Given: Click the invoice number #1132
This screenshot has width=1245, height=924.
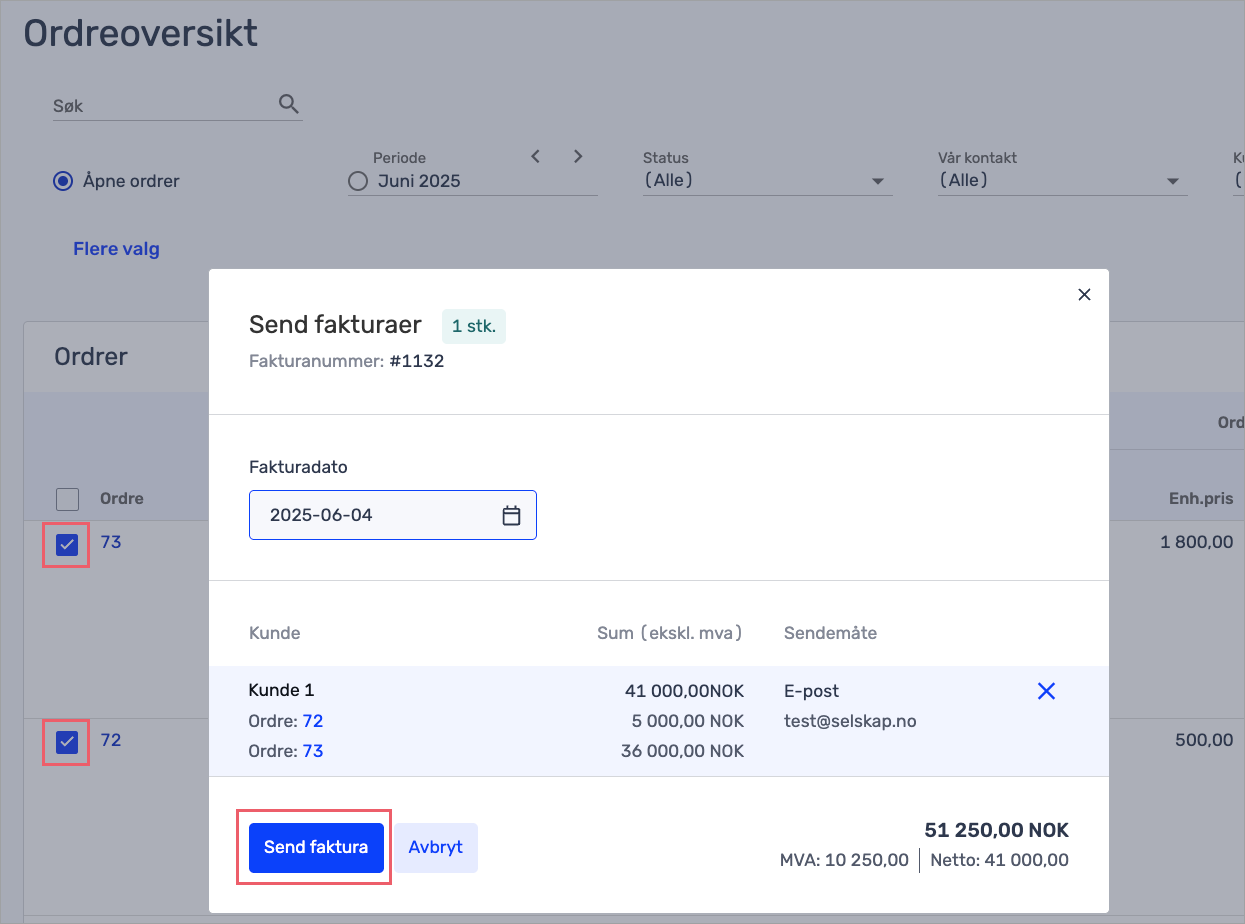Looking at the screenshot, I should 417,362.
